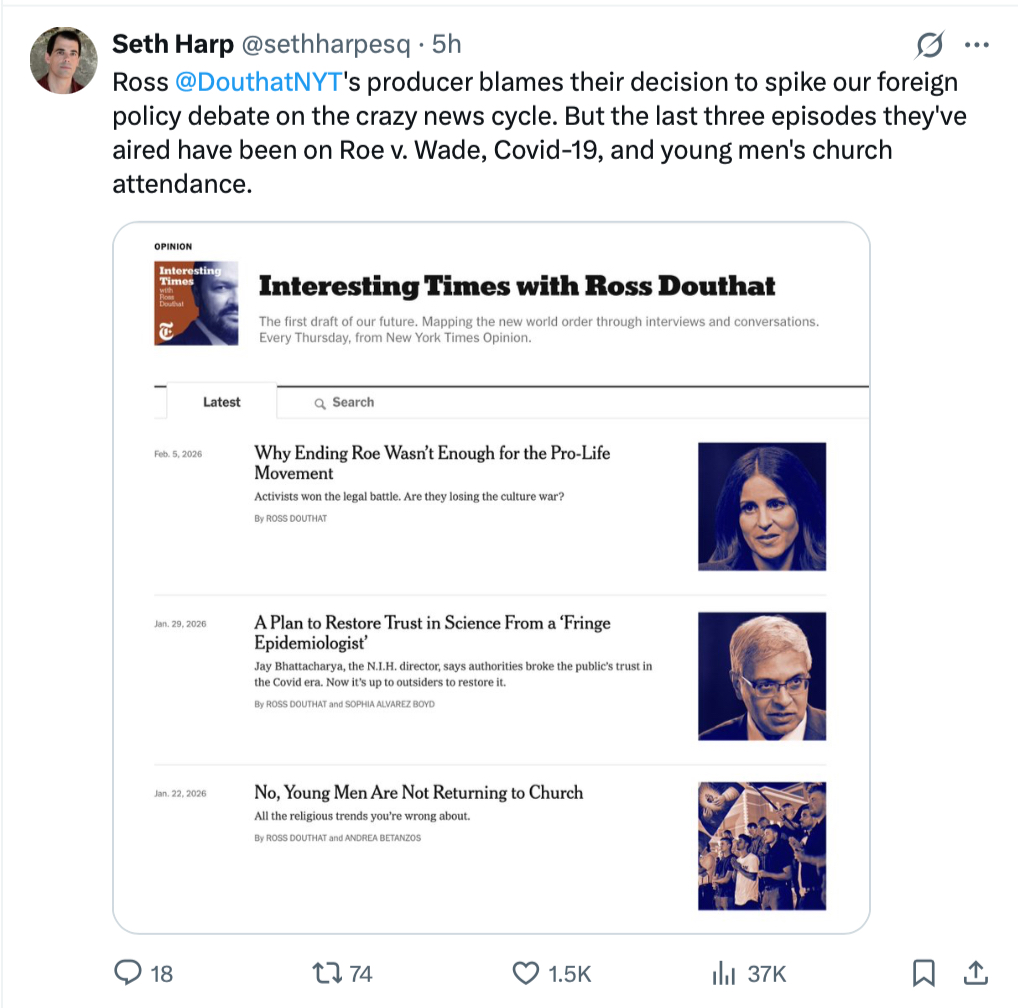Select the Latest tab
Screen dimensions: 1018x1008
[221, 402]
